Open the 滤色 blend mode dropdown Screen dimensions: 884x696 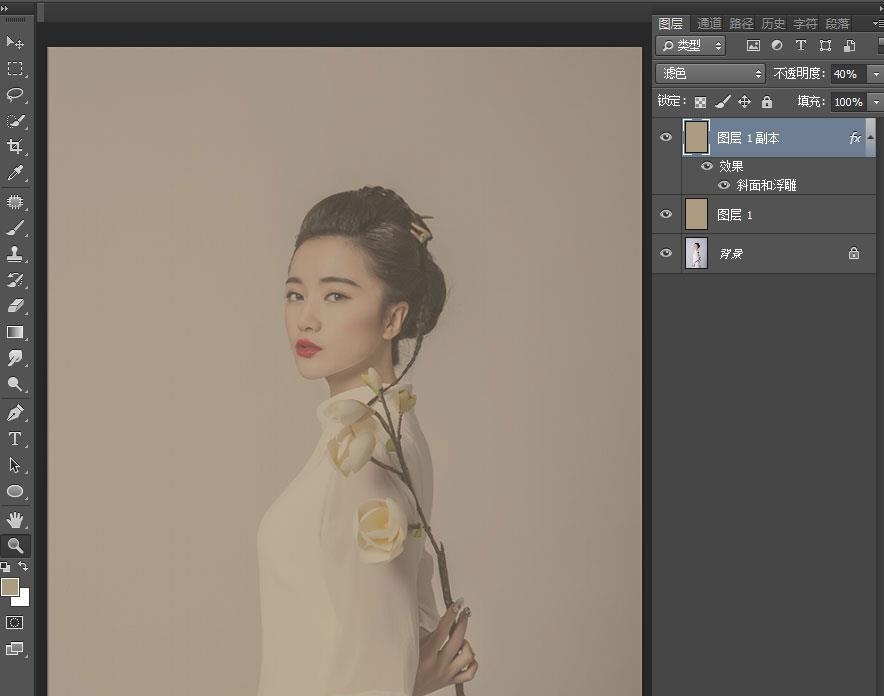coord(708,73)
